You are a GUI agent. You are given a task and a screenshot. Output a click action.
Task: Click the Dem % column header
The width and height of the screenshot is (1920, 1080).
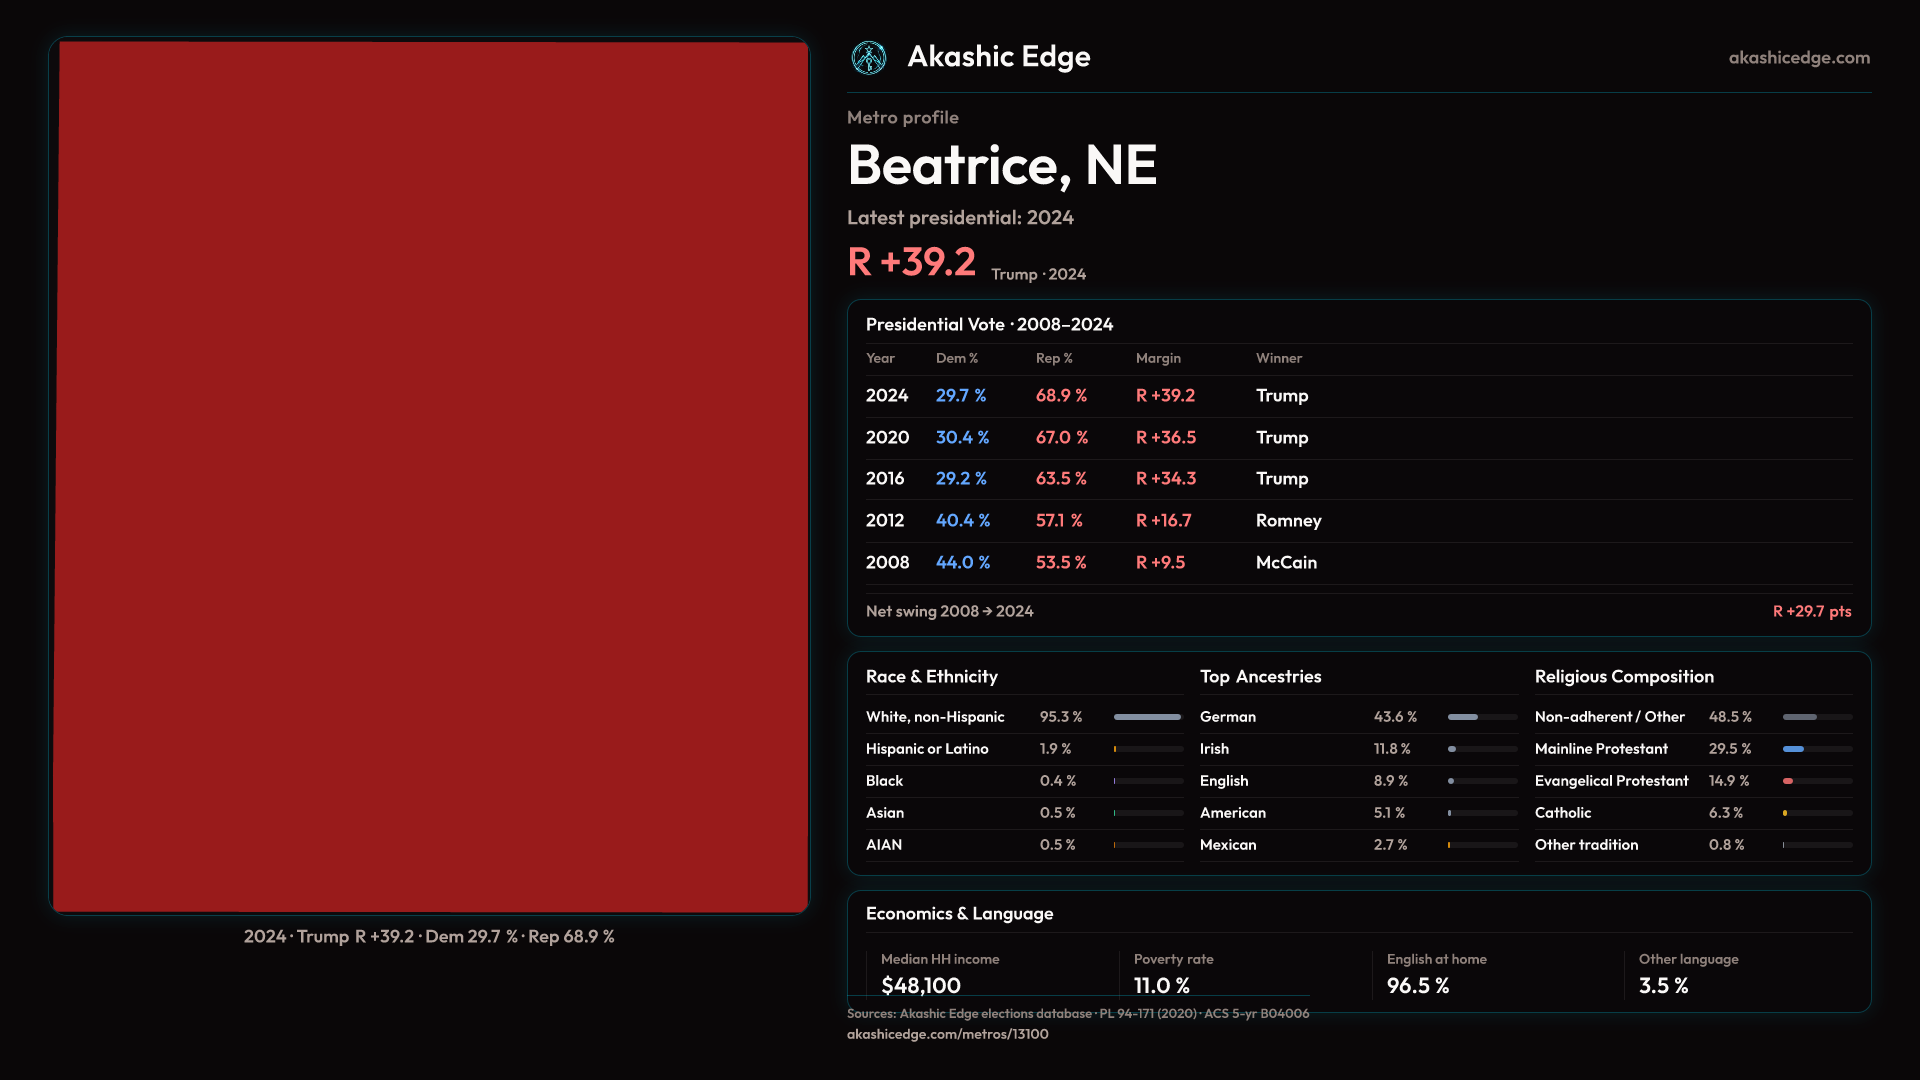pos(956,358)
